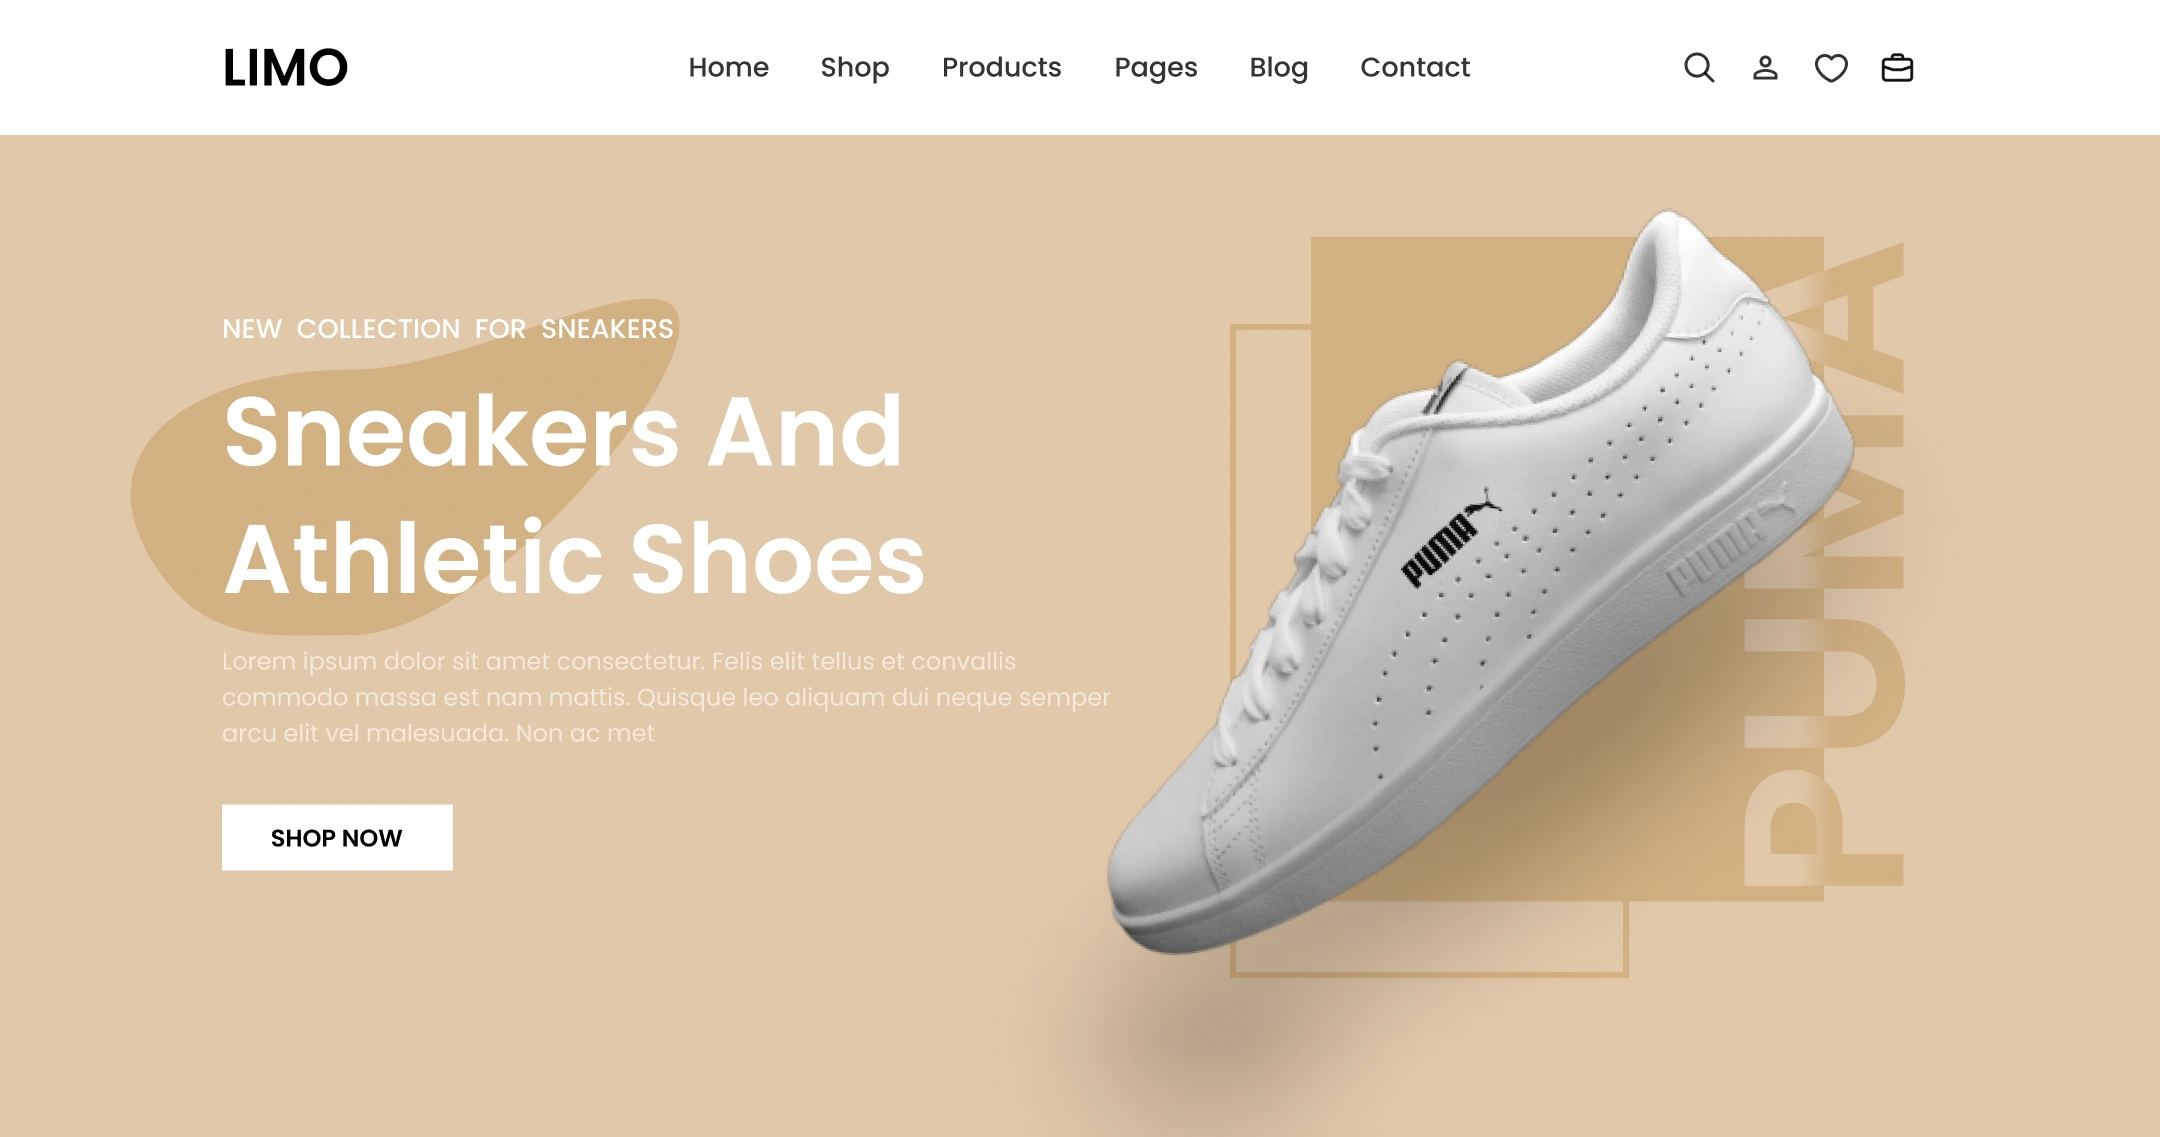Visit the Blog page link
Image resolution: width=2160 pixels, height=1137 pixels.
point(1279,67)
